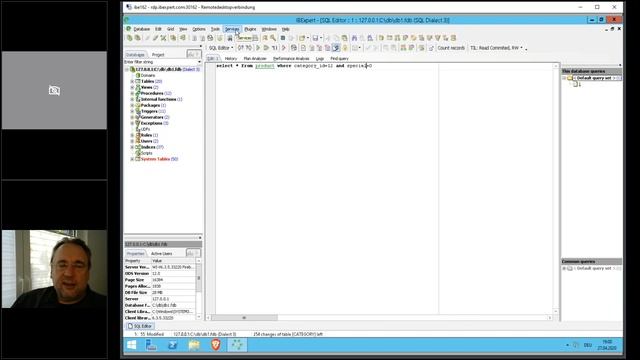Open the Plugins menu
Image resolution: width=640 pixels, height=360 pixels.
point(250,29)
